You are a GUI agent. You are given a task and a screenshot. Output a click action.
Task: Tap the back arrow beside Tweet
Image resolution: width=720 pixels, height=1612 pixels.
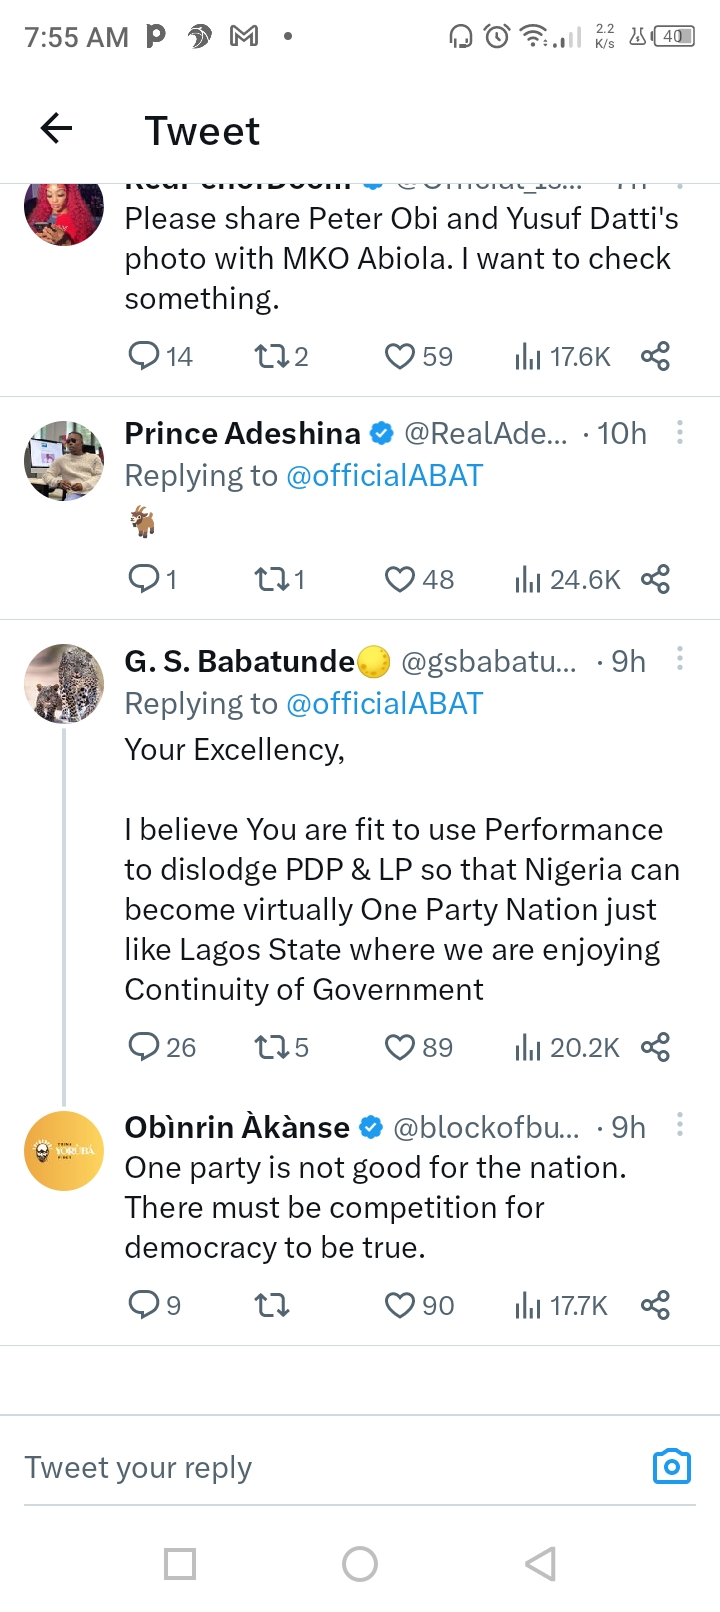pyautogui.click(x=57, y=128)
